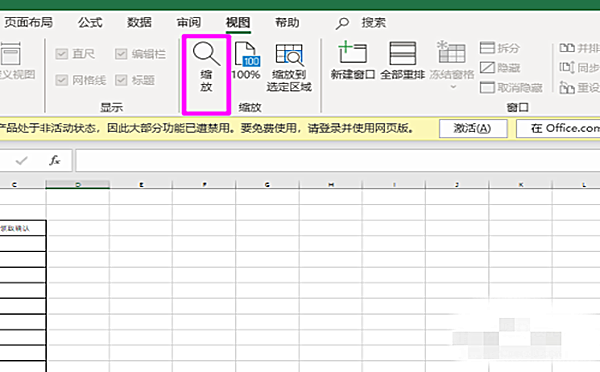
Task: Click Synchronous Scrolling (同步) icon
Action: pyautogui.click(x=567, y=68)
